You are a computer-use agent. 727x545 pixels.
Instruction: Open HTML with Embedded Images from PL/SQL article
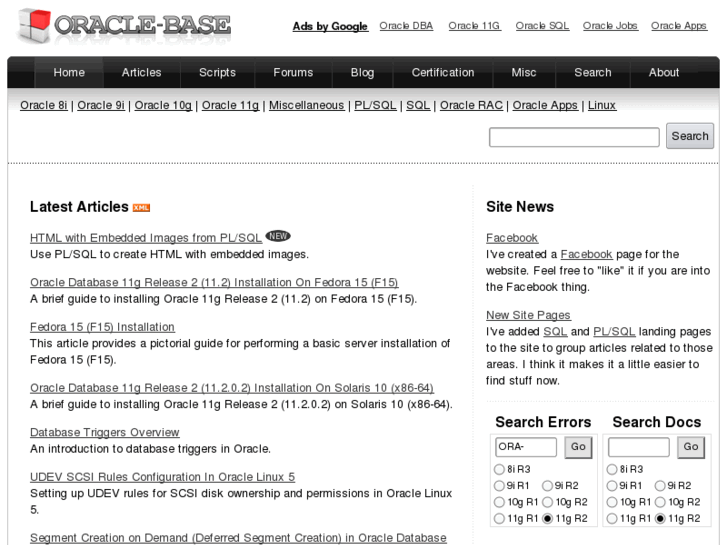[x=146, y=237]
